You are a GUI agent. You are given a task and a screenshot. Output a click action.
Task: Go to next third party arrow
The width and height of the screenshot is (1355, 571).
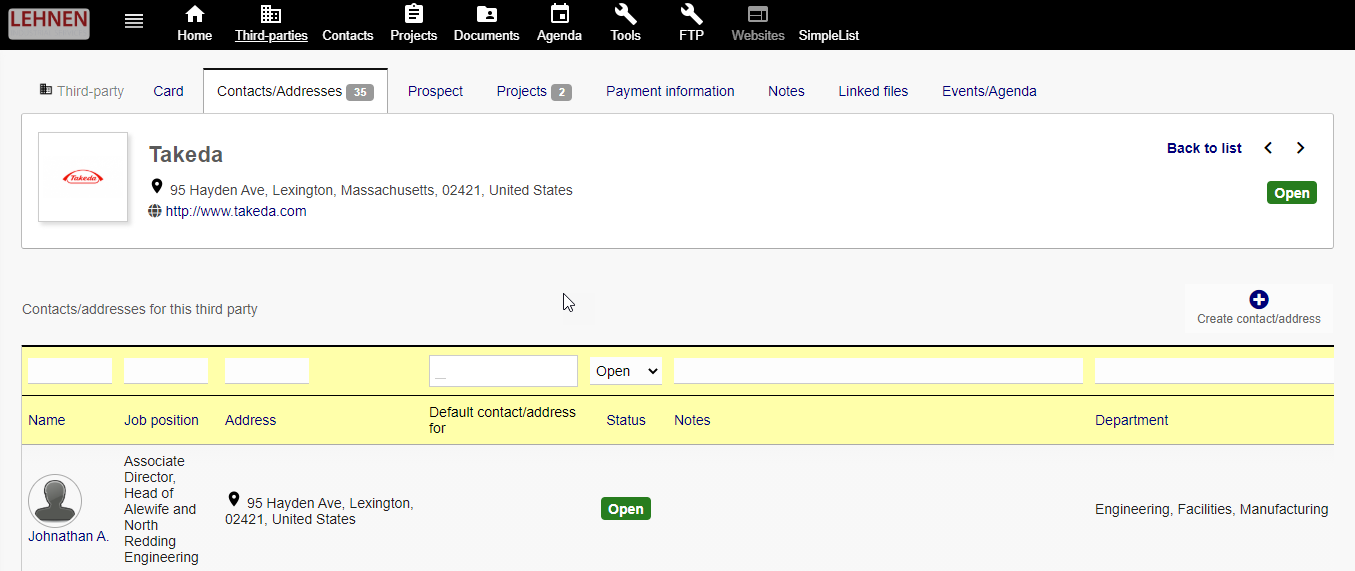coord(1300,148)
